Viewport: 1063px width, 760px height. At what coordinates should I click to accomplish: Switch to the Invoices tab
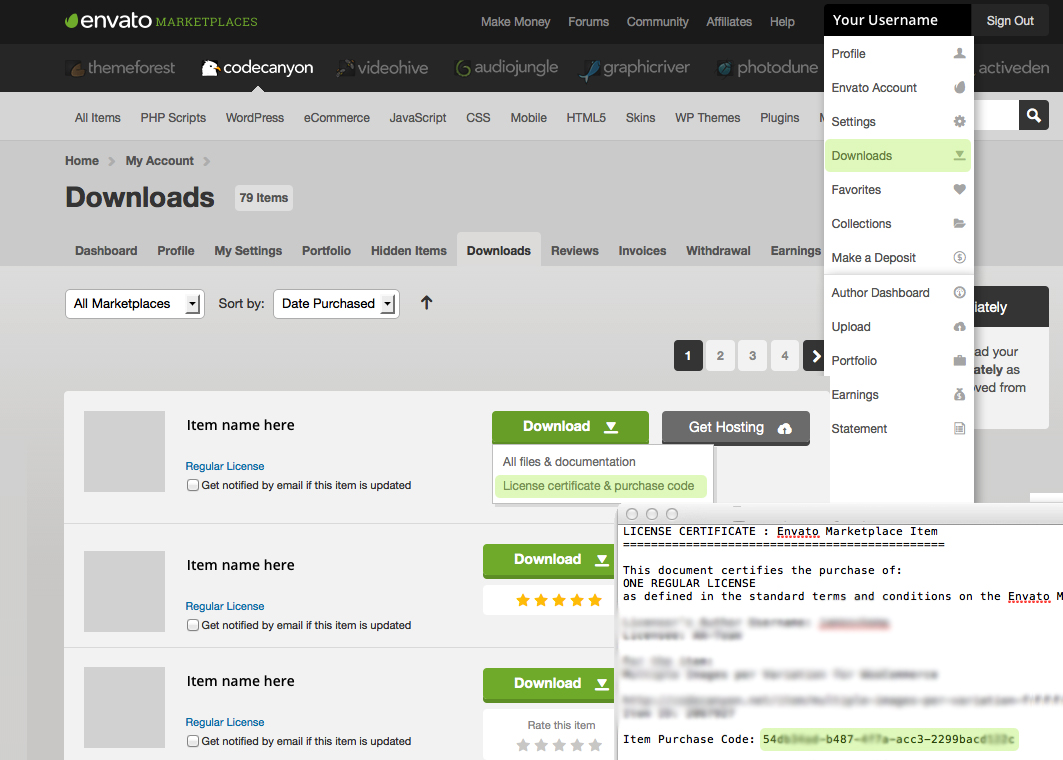[642, 251]
